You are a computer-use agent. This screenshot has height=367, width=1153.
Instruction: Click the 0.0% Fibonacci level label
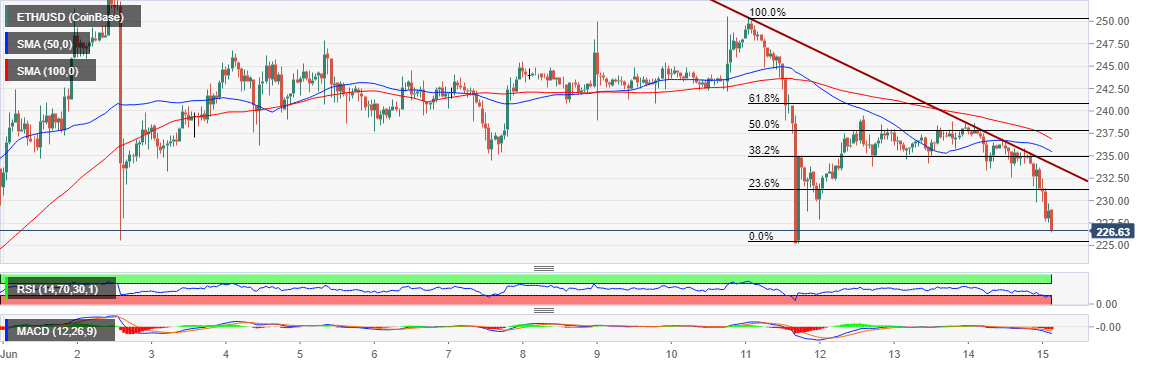coord(761,236)
